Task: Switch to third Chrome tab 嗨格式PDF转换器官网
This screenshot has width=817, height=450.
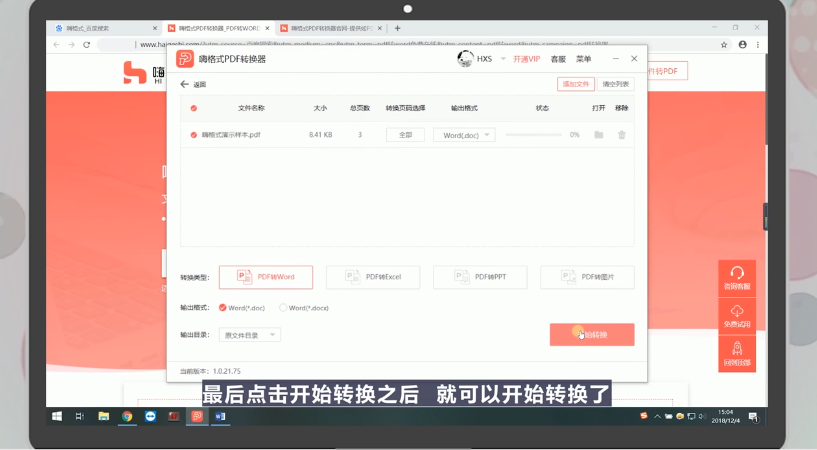Action: (331, 28)
